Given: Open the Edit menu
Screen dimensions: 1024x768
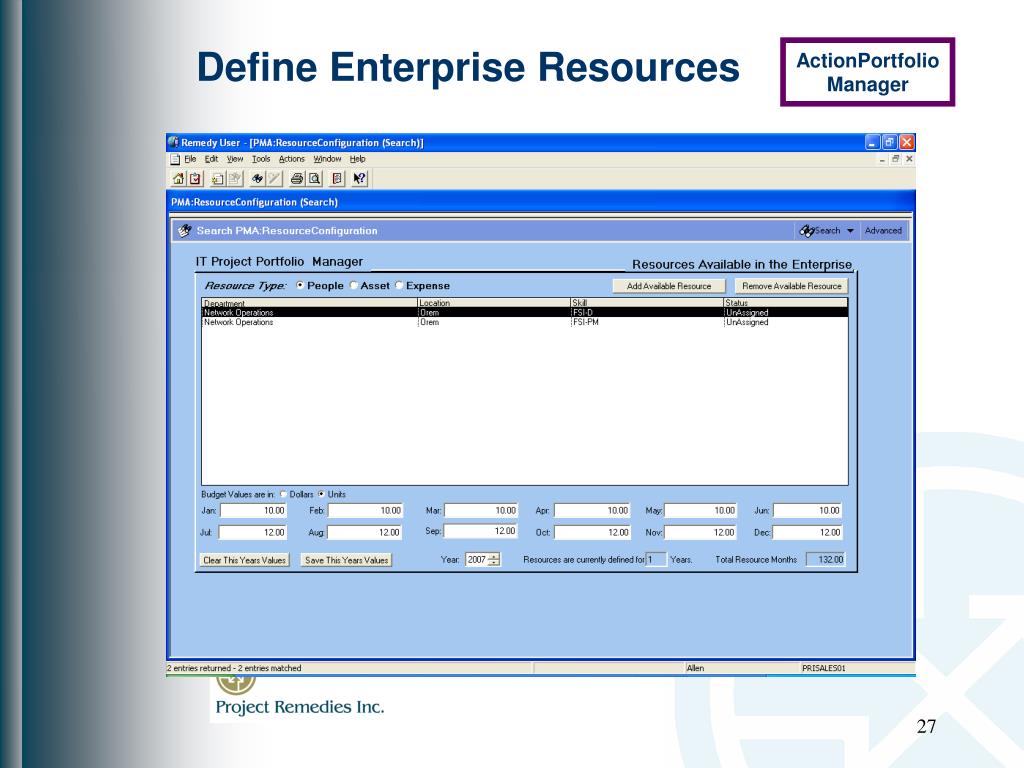Looking at the screenshot, I should coord(212,159).
